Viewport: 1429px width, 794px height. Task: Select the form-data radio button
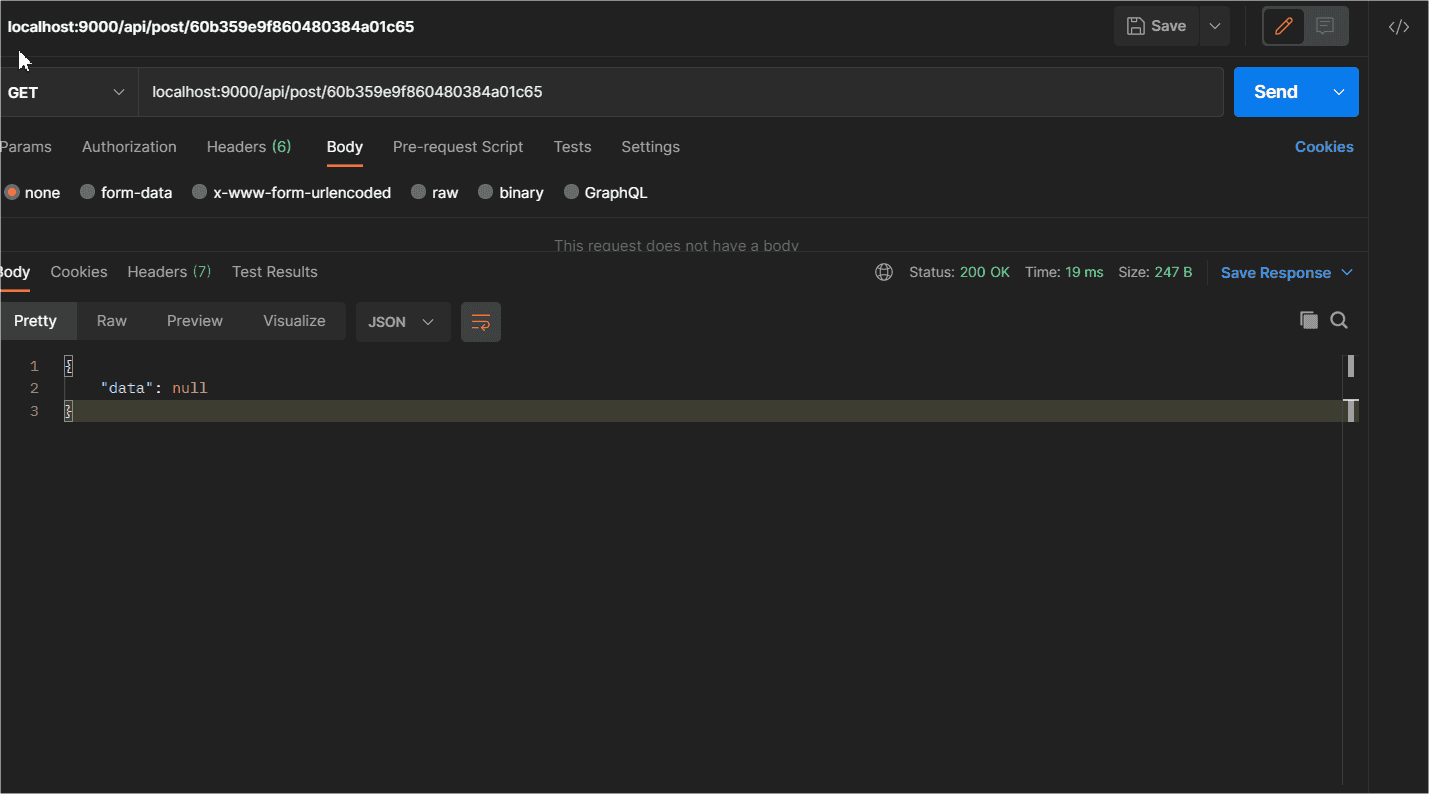(x=88, y=192)
